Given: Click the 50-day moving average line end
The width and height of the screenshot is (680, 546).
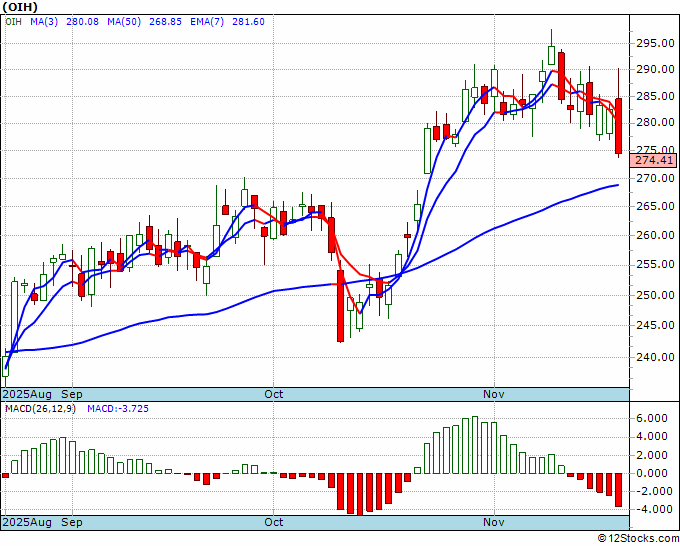Looking at the screenshot, I should tap(617, 185).
